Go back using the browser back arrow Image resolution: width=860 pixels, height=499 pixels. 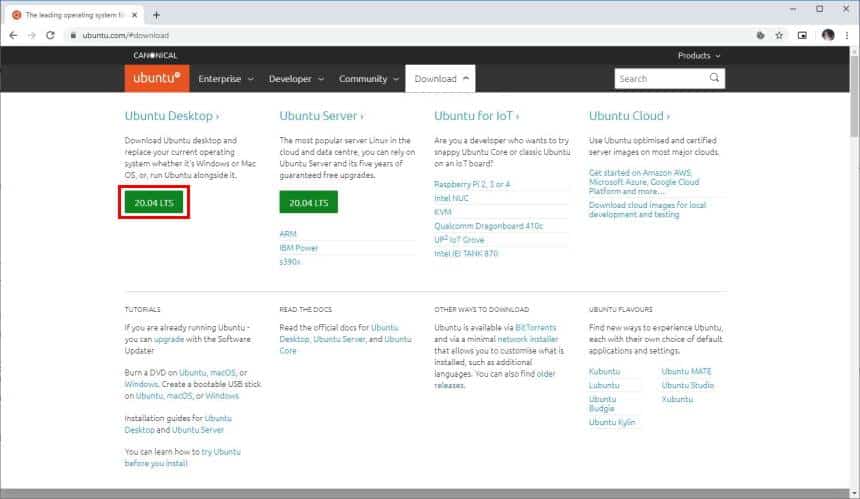click(13, 35)
